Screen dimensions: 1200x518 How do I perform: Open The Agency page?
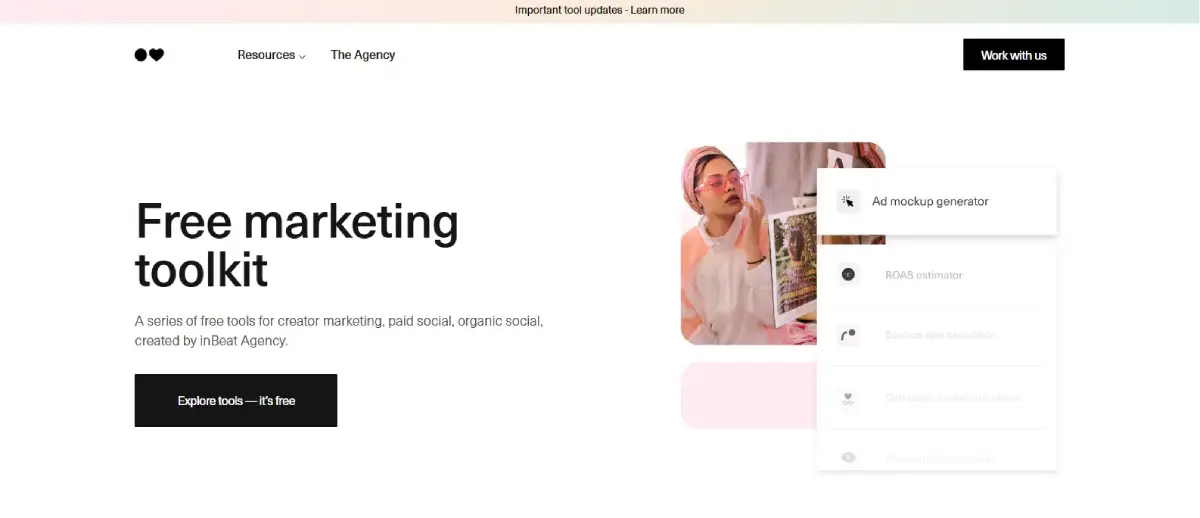[x=362, y=55]
